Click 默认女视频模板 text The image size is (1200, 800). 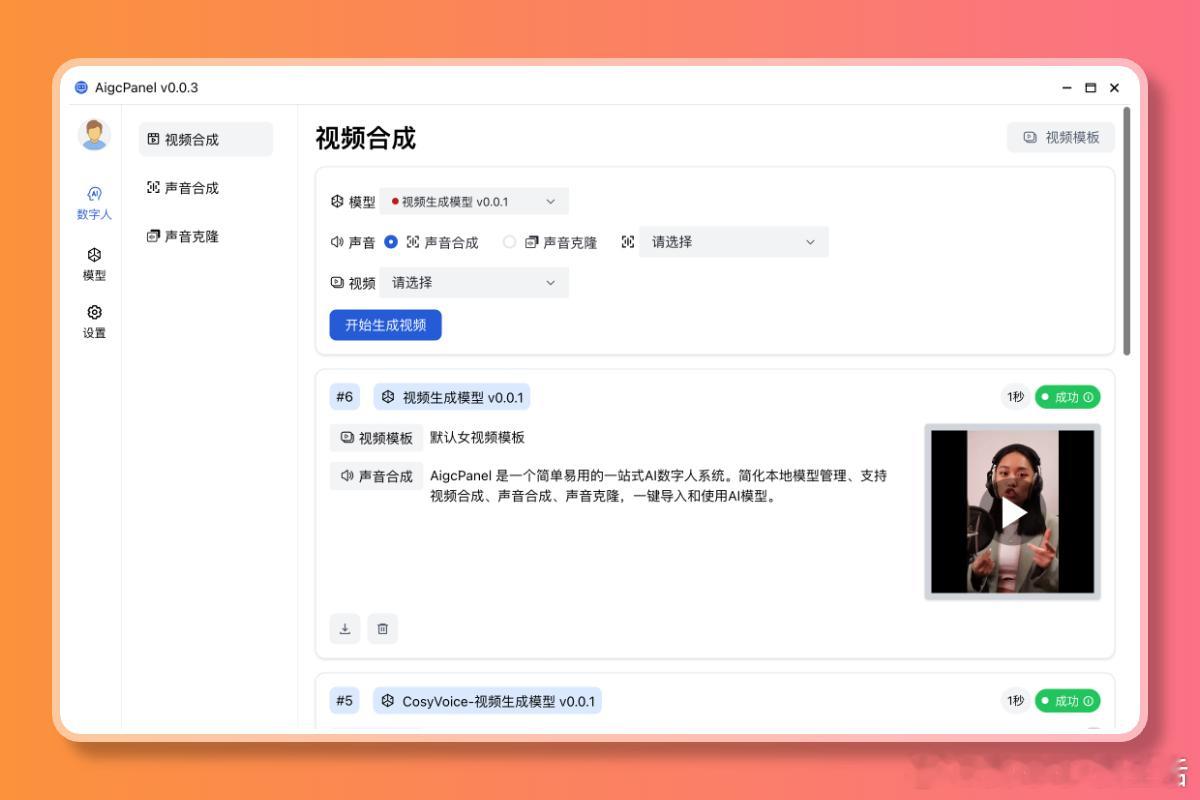coord(477,437)
